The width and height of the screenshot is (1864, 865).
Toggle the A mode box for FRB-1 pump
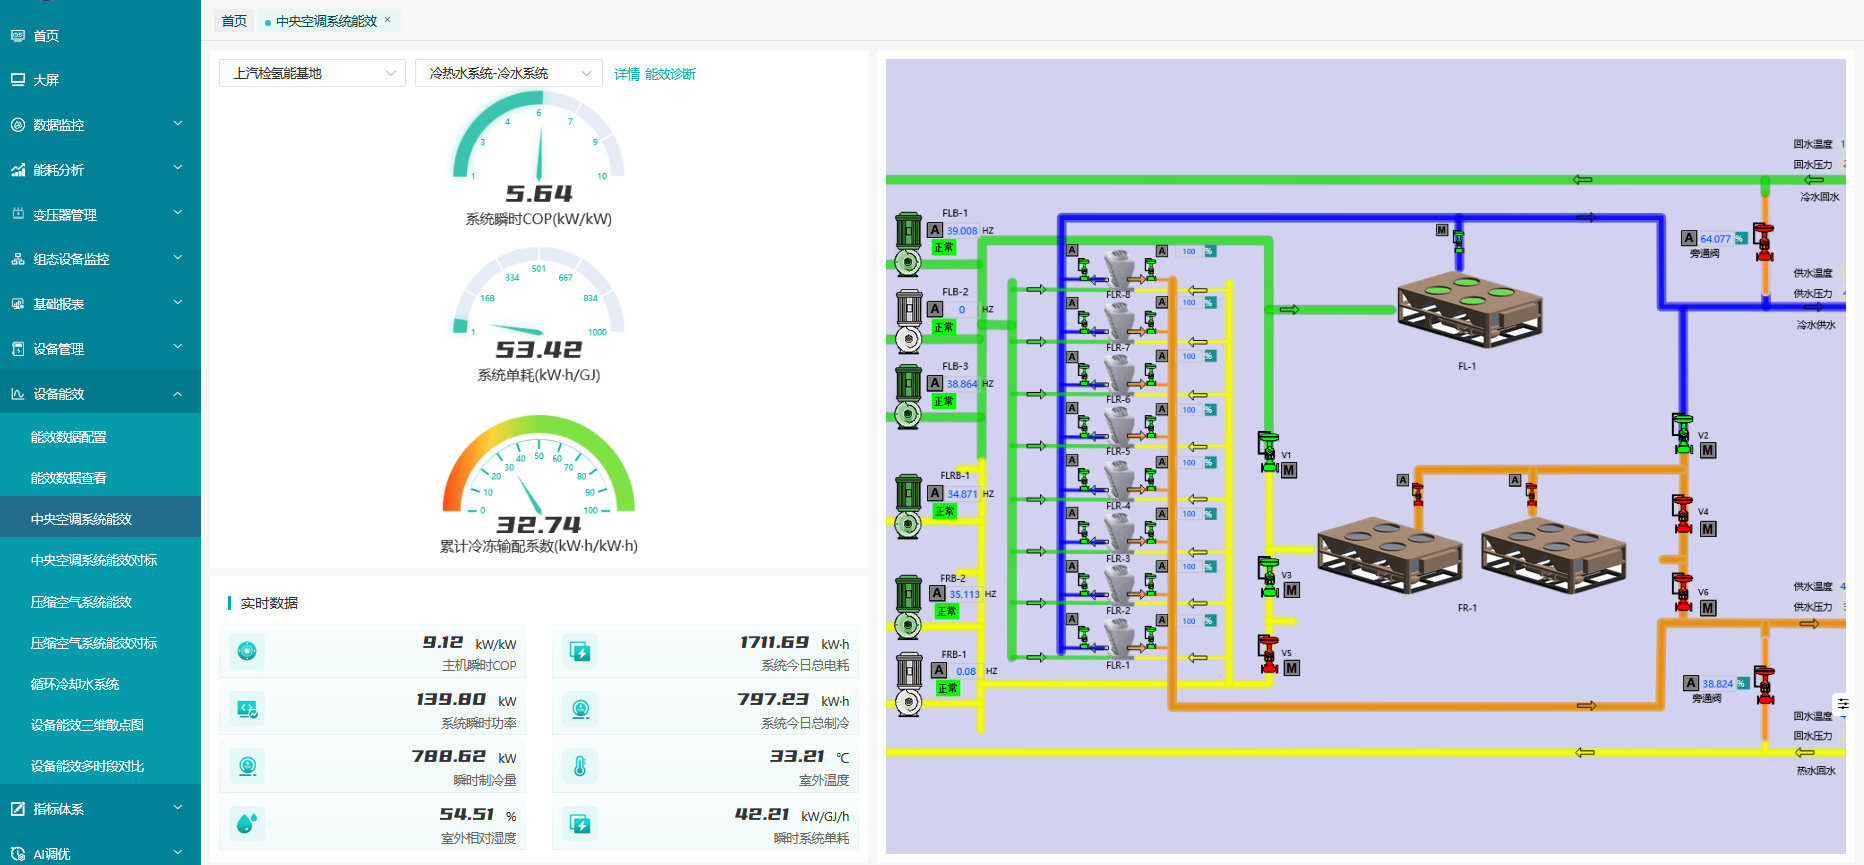click(x=939, y=670)
